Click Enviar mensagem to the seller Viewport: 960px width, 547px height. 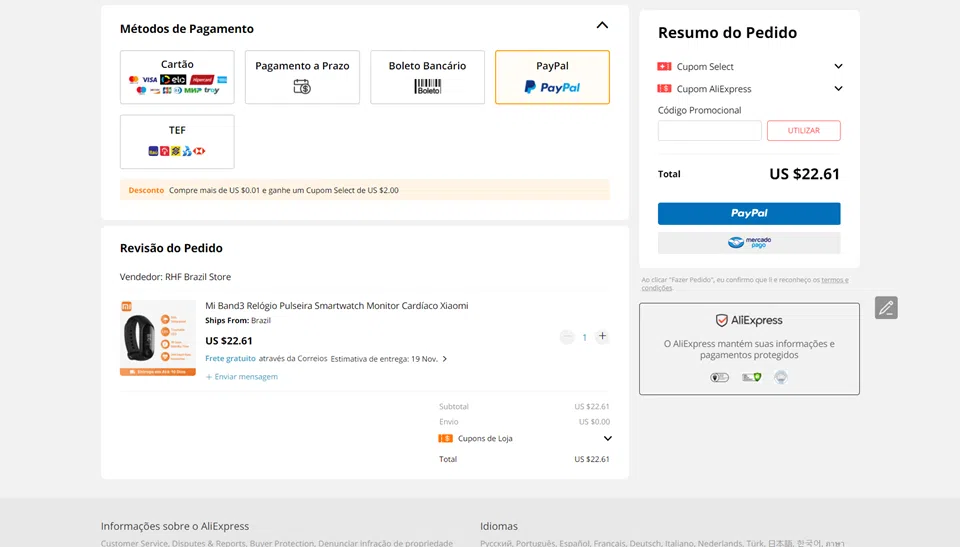[x=242, y=377]
